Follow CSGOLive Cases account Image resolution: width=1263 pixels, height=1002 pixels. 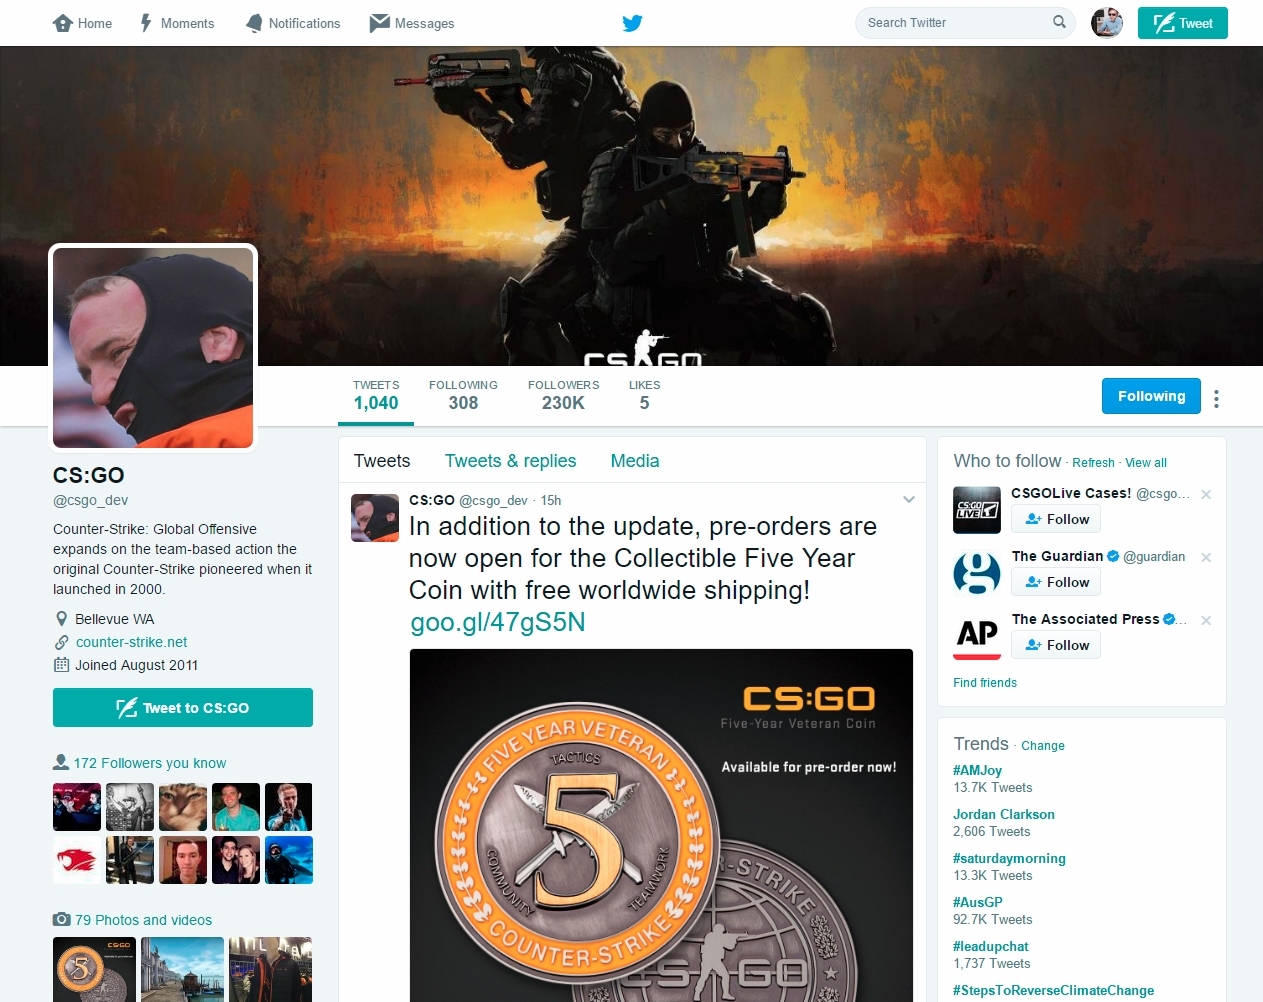1055,519
